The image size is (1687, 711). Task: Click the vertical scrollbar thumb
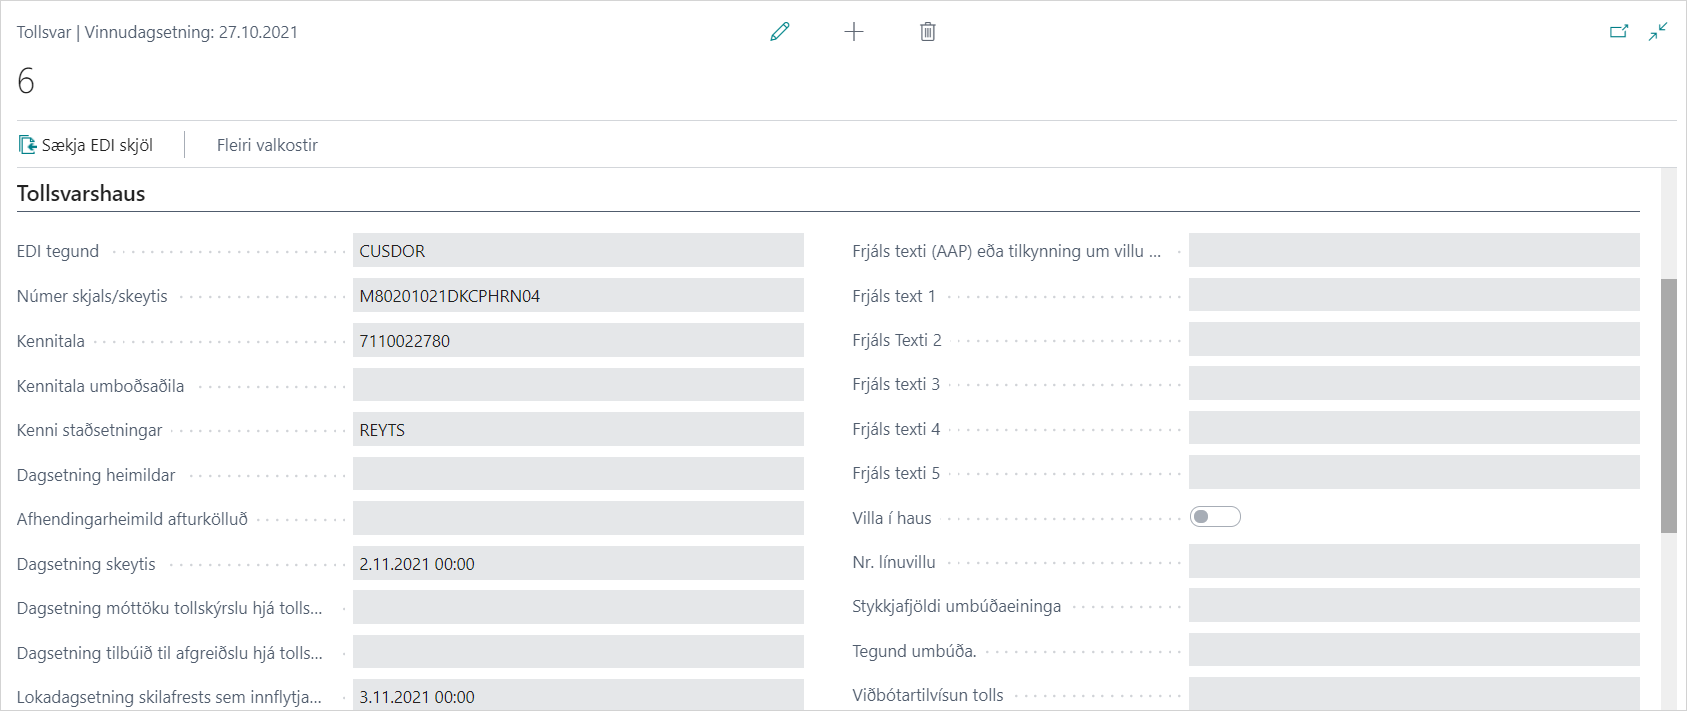coord(1668,405)
